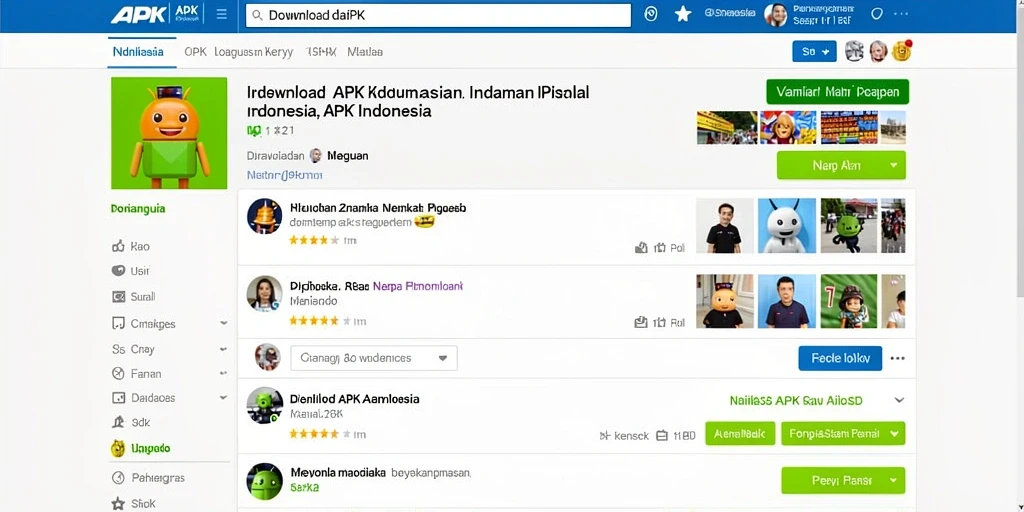
Task: Click the large orange Android mascot image
Action: tap(169, 133)
